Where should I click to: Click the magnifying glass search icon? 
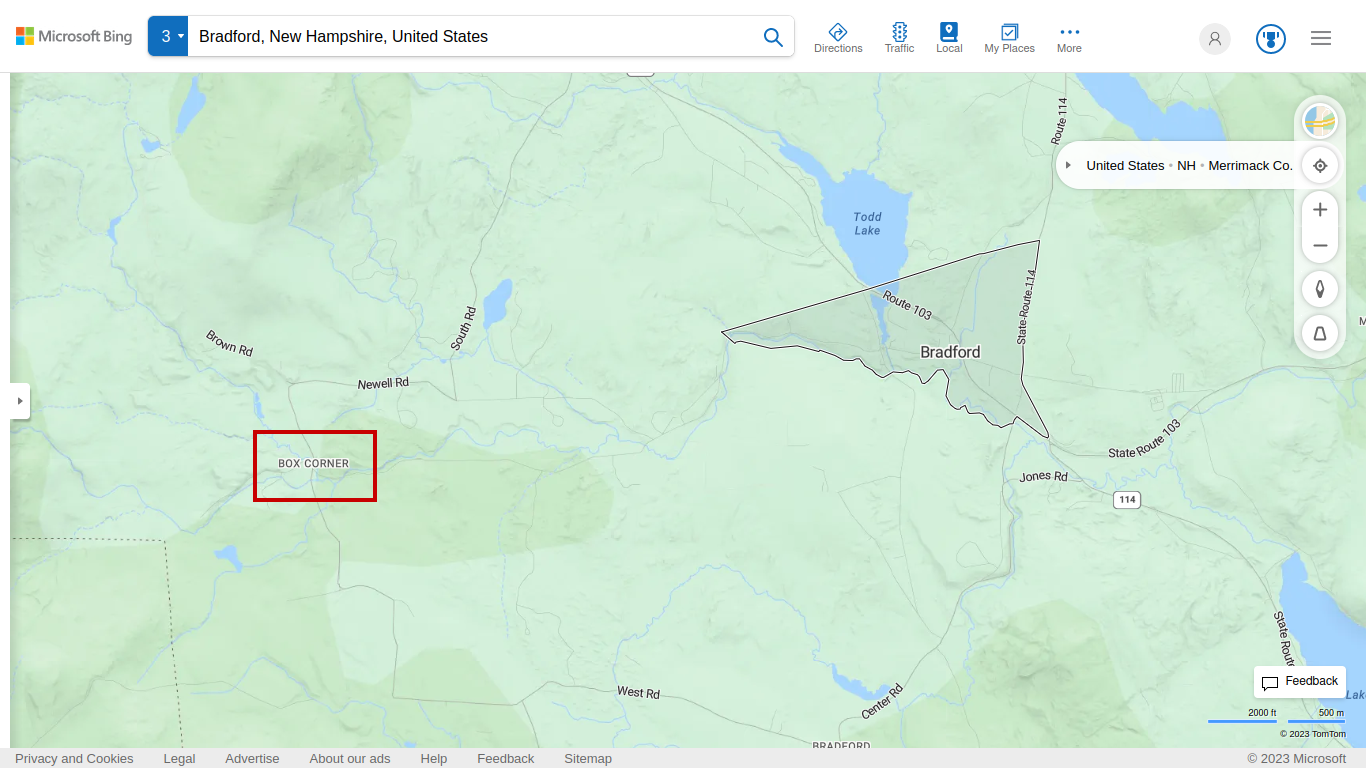pos(773,37)
